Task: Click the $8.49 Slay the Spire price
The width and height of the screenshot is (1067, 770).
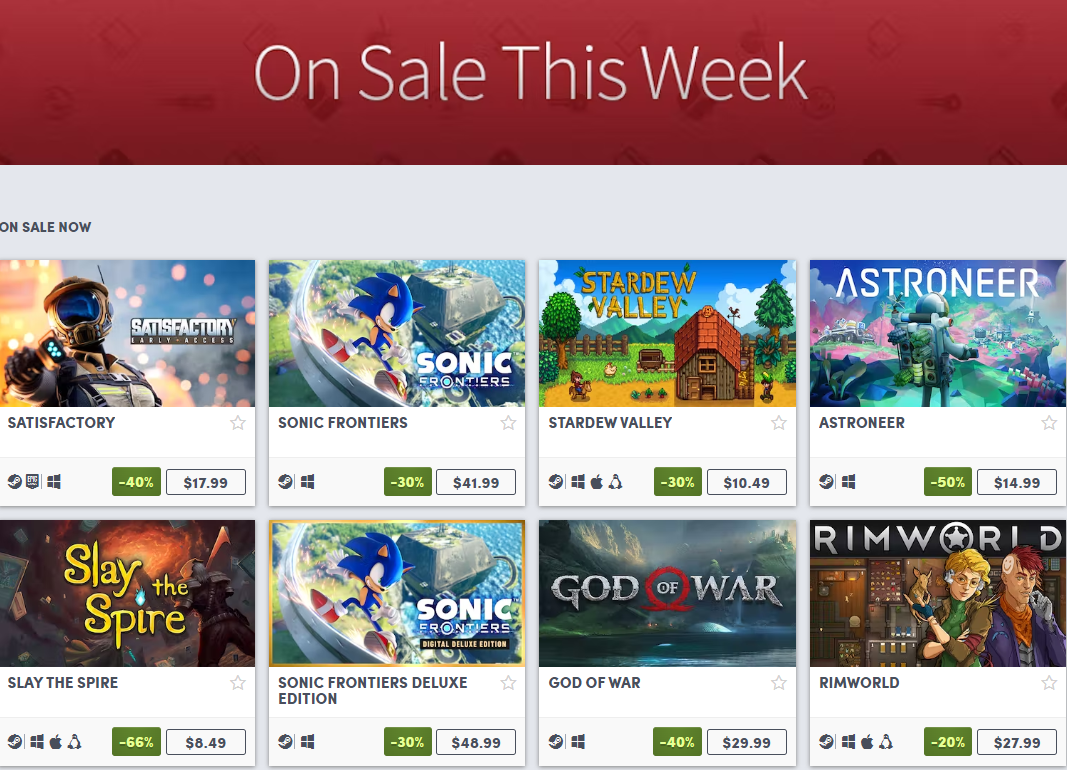Action: (206, 742)
